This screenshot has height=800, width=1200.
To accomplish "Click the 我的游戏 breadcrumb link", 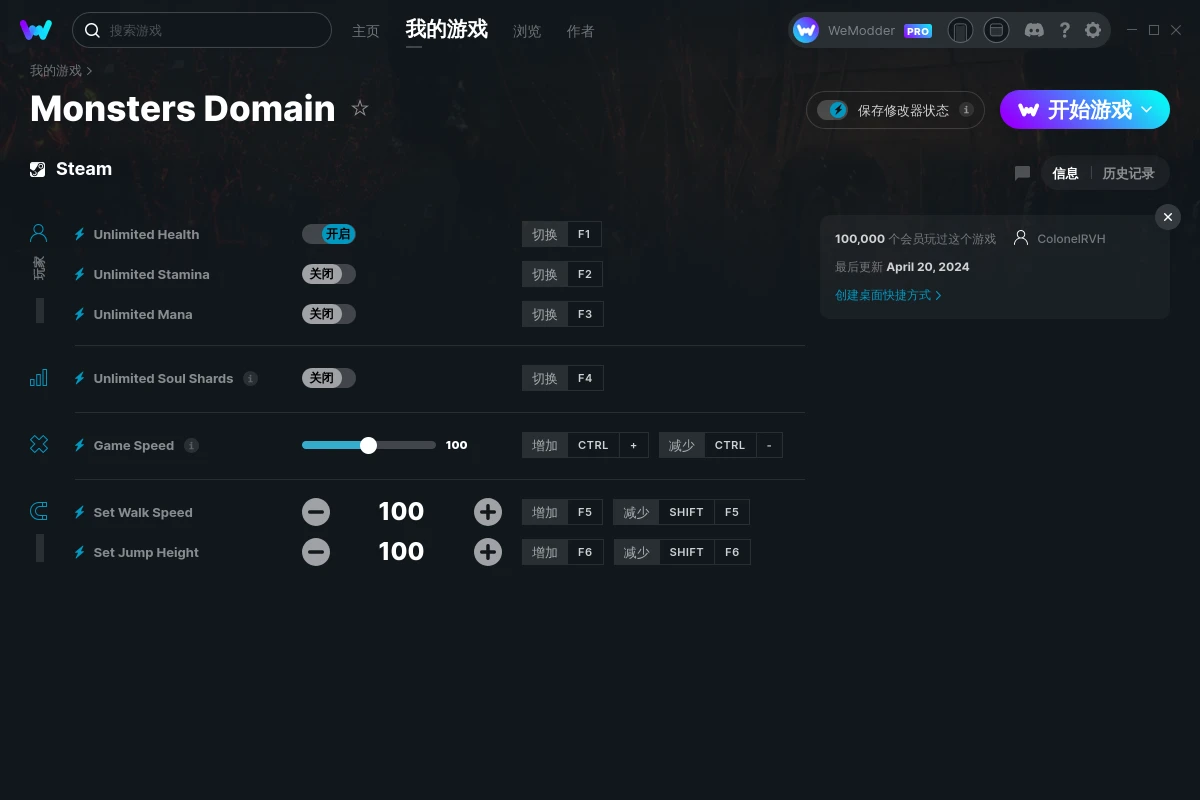I will [56, 71].
